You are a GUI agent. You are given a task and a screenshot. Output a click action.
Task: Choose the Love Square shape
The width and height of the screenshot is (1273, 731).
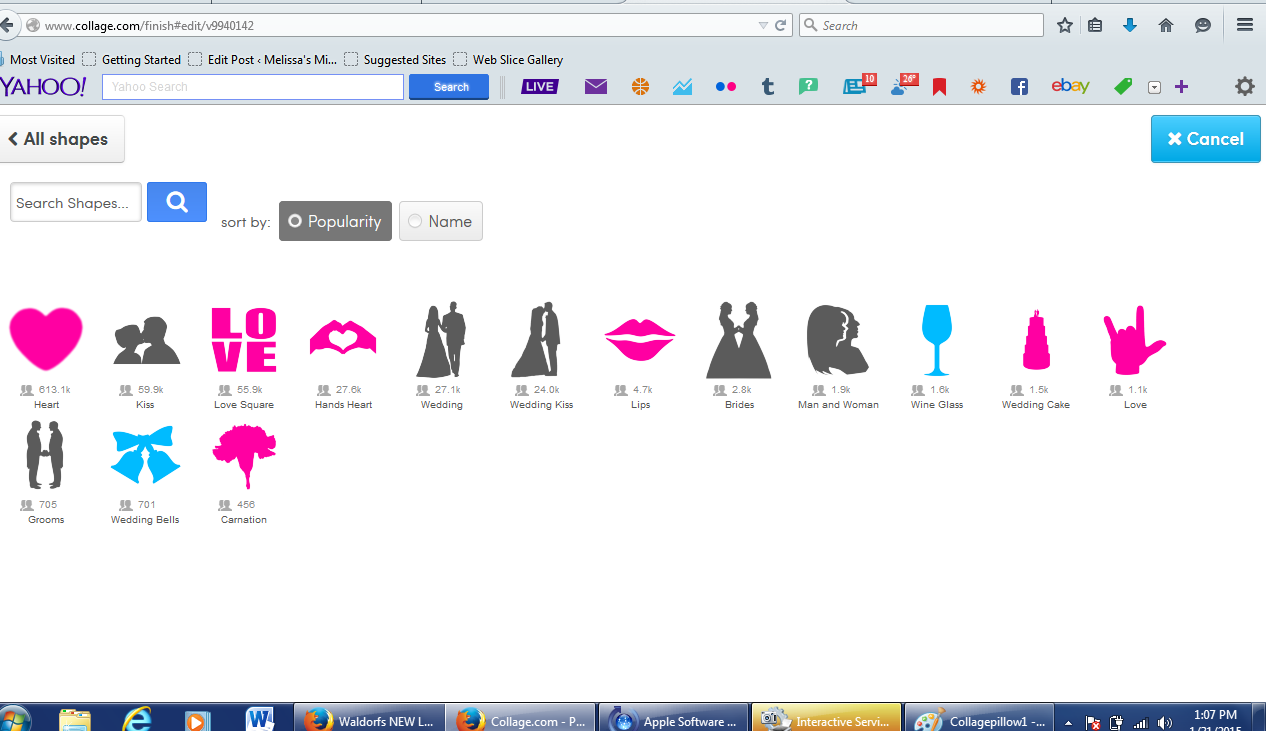(244, 340)
